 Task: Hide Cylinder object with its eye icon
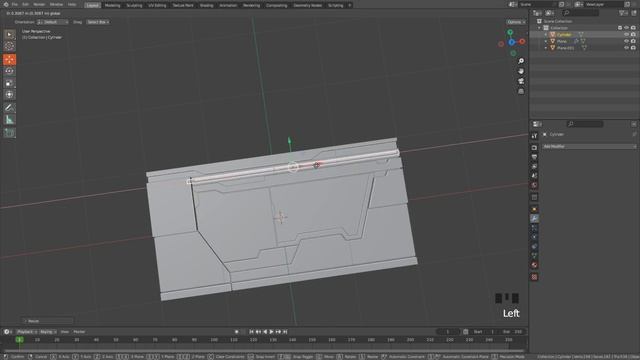coord(626,35)
